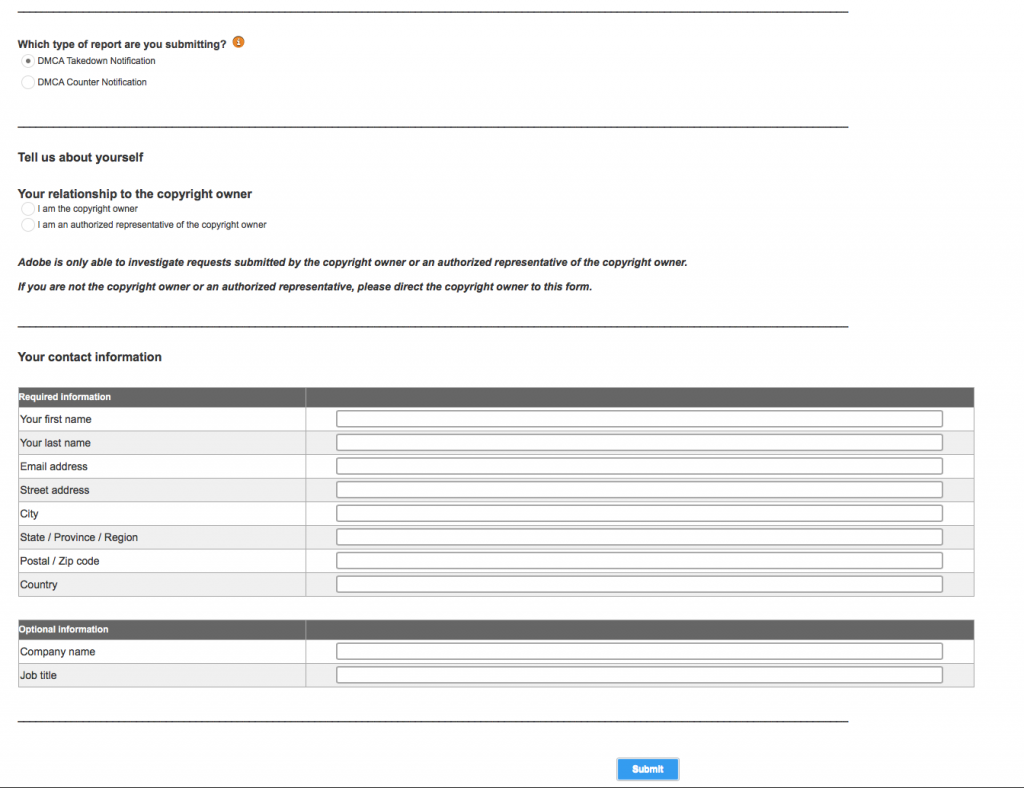Screen dimensions: 1024x788
Task: Focus the Email address input
Action: coord(639,466)
